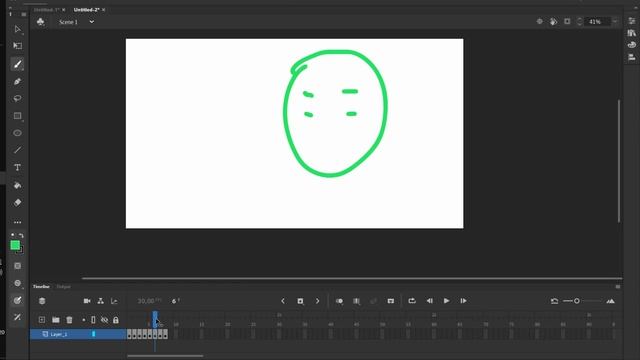The height and width of the screenshot is (360, 640).
Task: Click the Center Stage icon
Action: pyautogui.click(x=540, y=22)
